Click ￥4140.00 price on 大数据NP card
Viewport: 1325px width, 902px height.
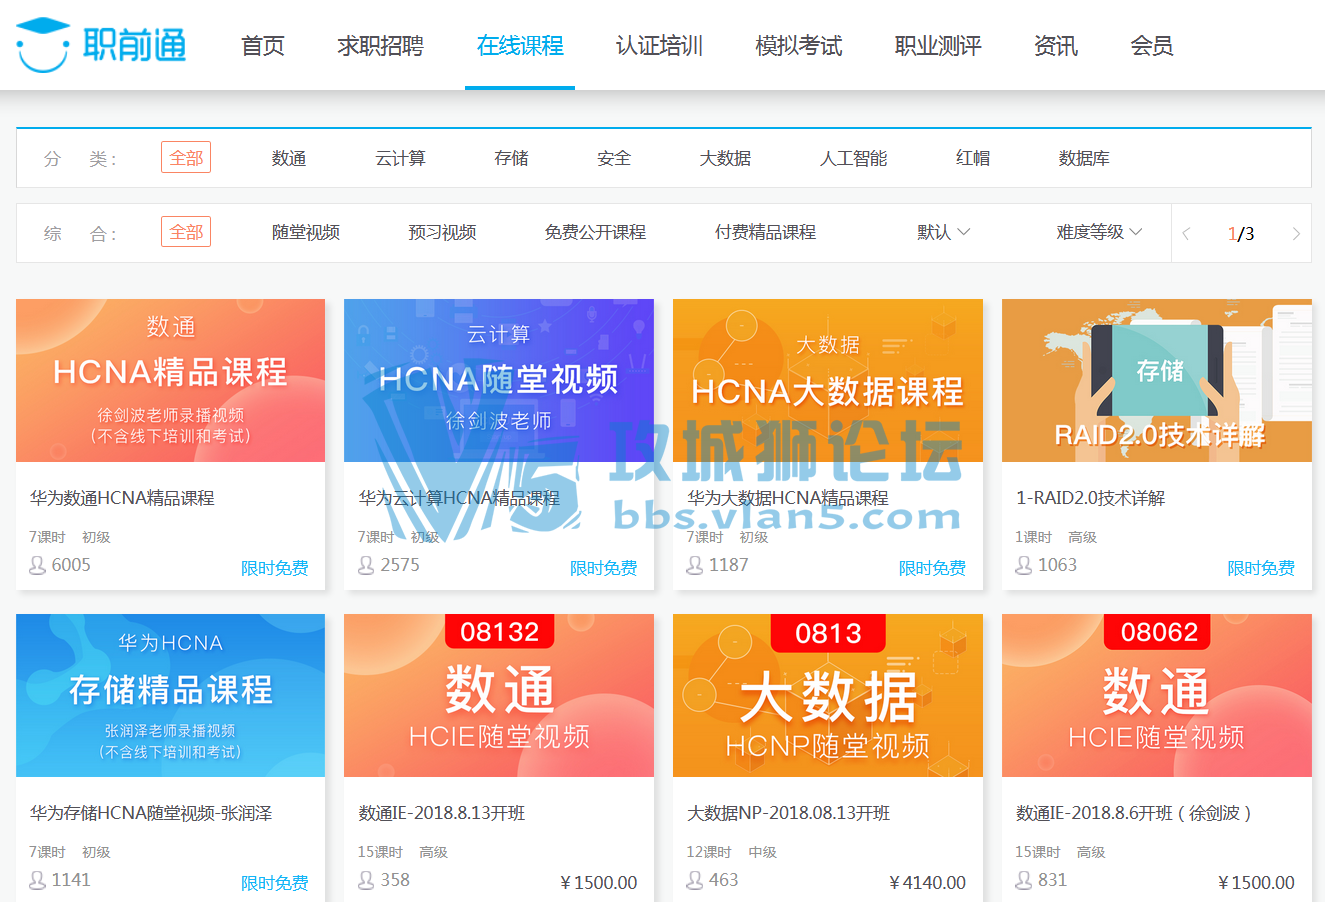[927, 883]
